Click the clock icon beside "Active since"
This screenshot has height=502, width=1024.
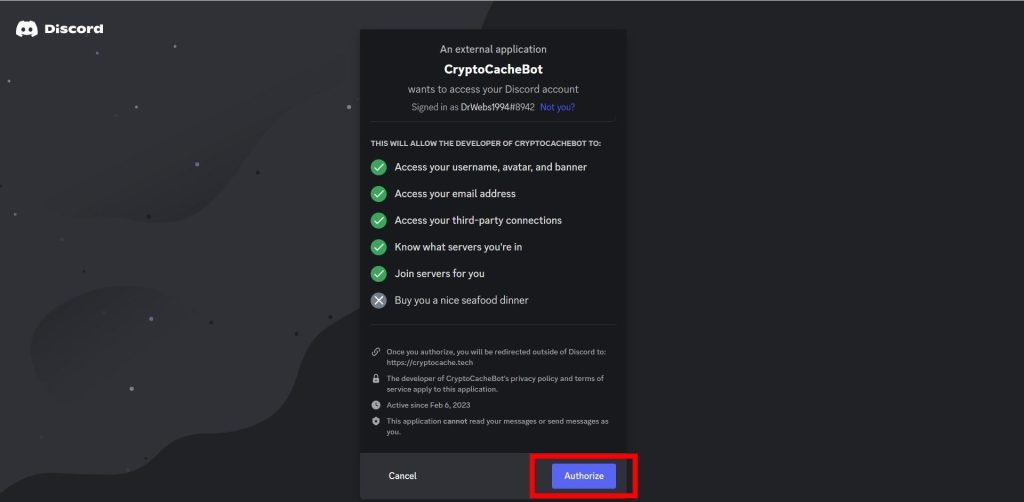pos(376,405)
